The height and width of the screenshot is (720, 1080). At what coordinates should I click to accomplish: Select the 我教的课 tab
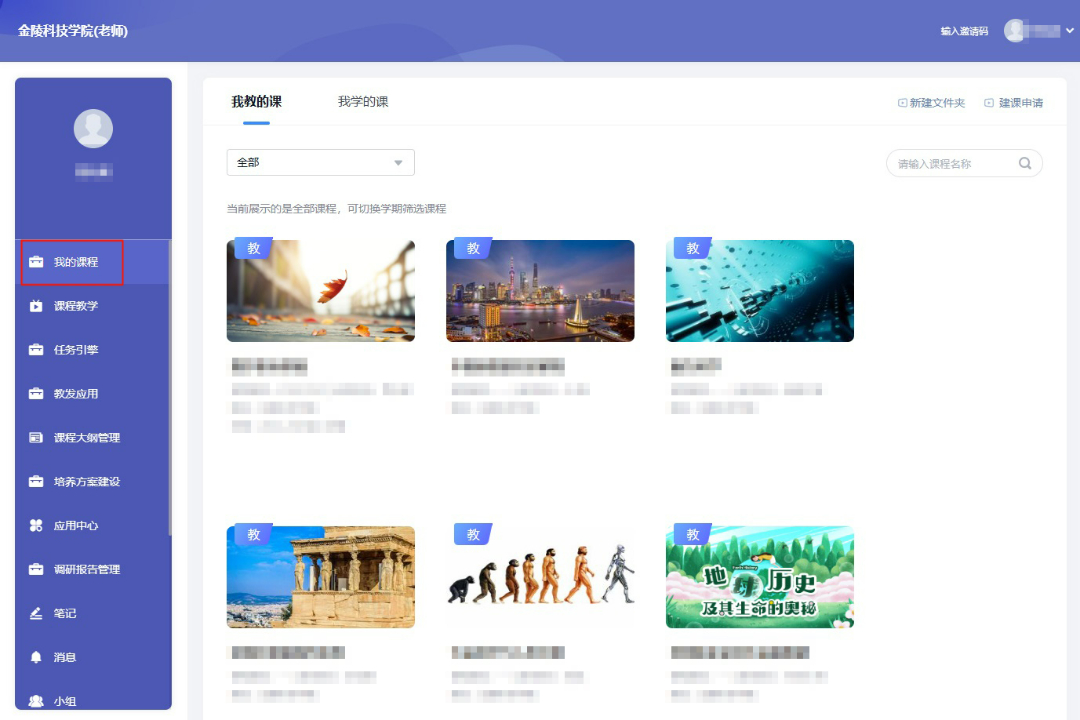256,102
